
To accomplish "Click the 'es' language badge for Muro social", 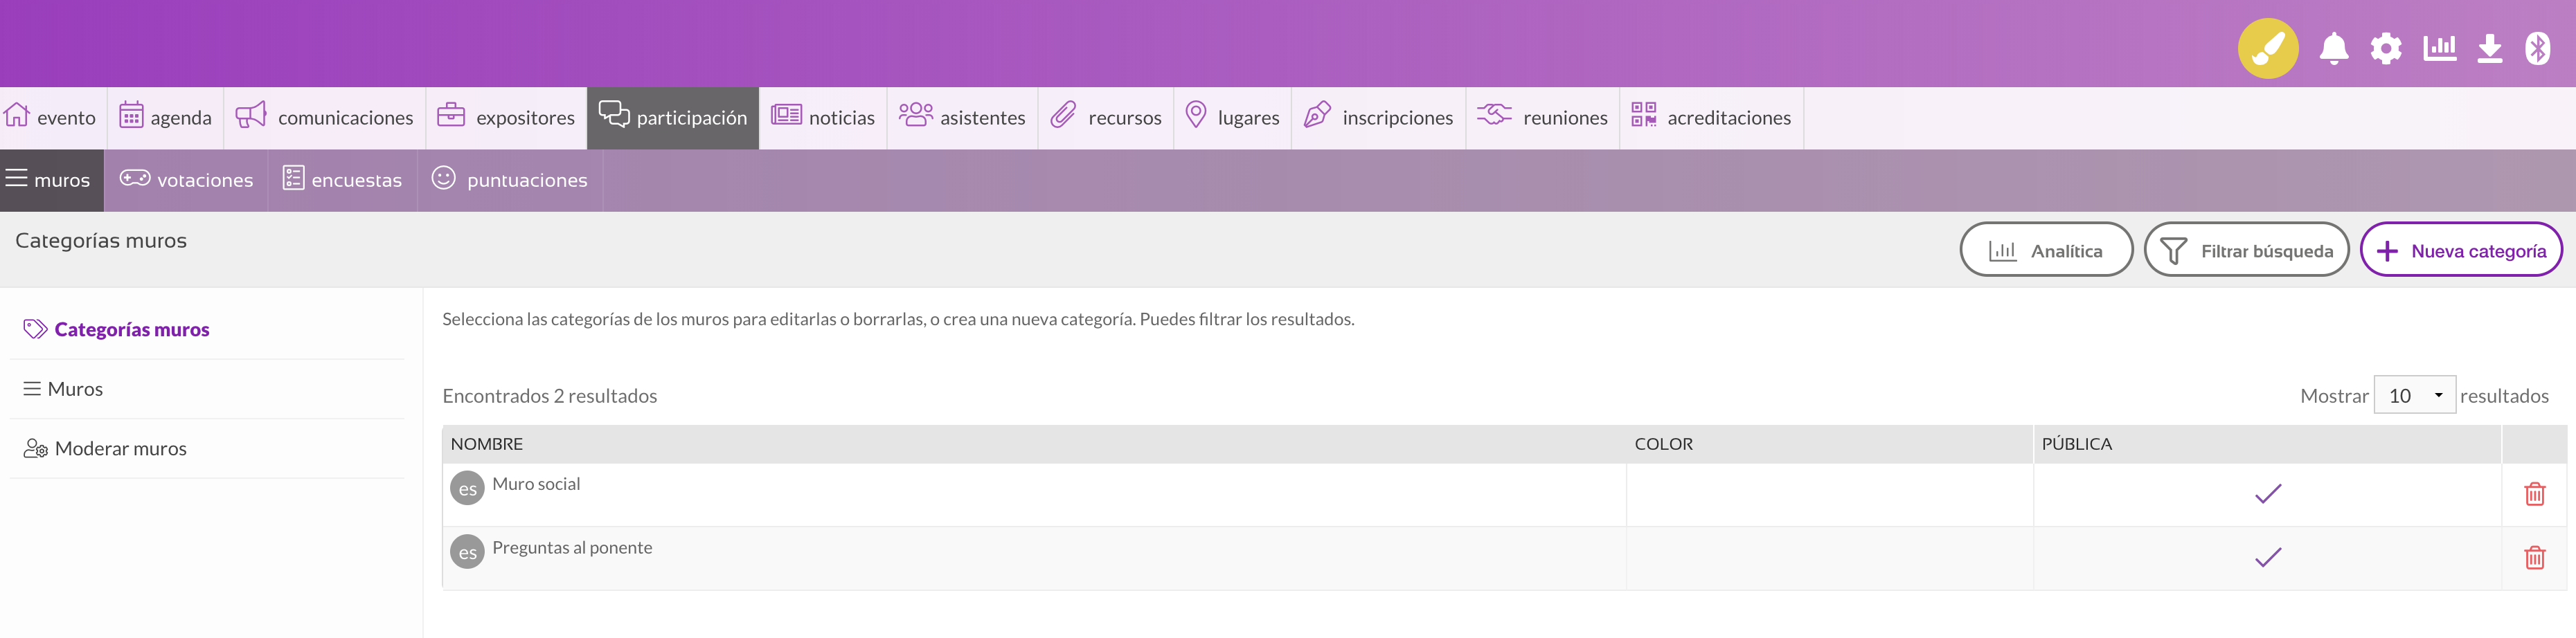I will (467, 489).
